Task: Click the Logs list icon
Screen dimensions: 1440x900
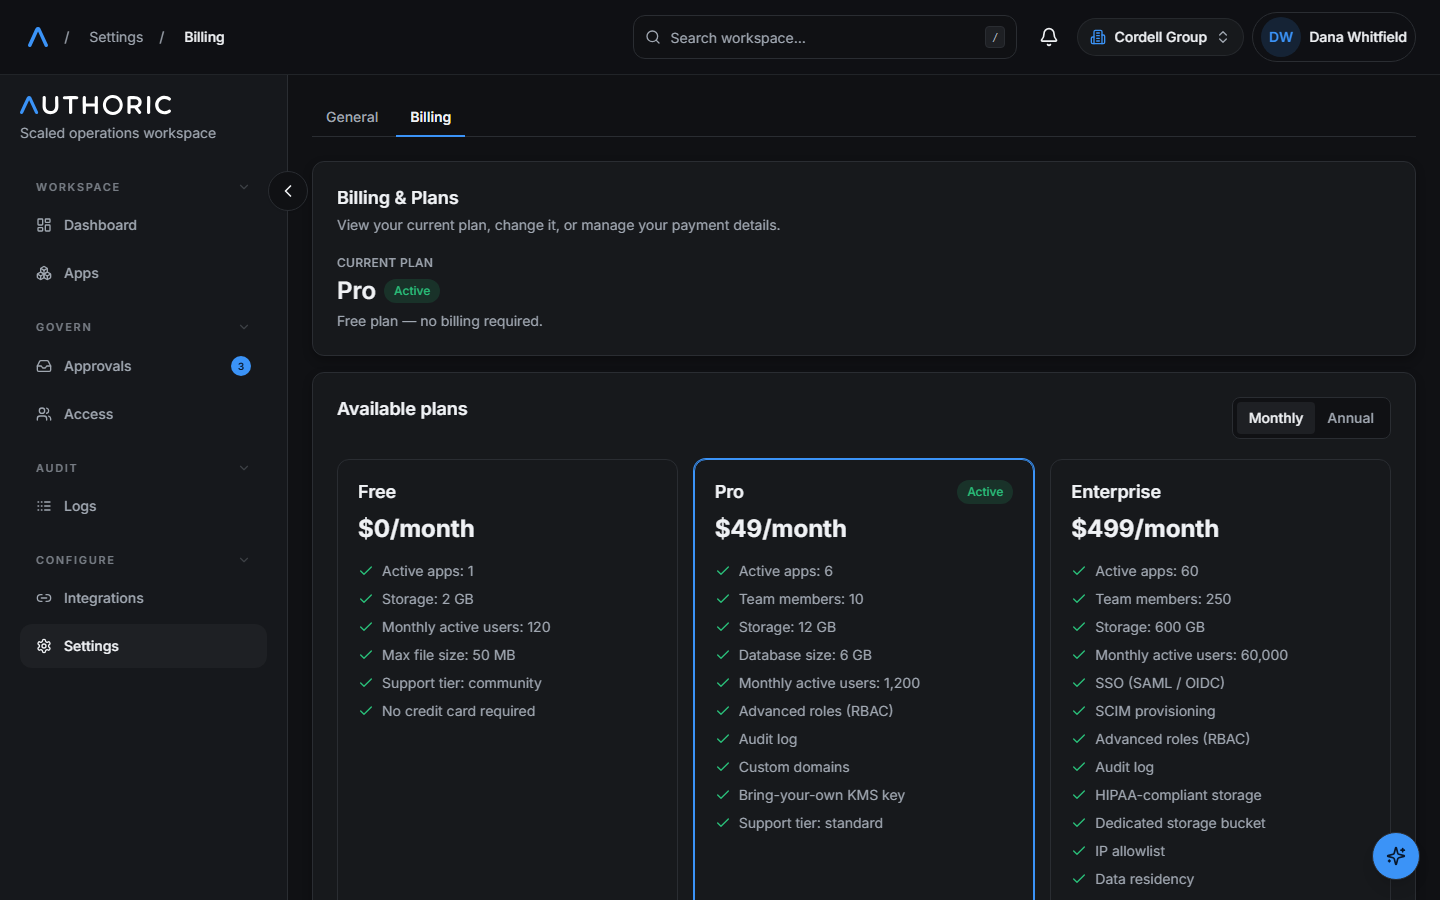Action: tap(44, 506)
